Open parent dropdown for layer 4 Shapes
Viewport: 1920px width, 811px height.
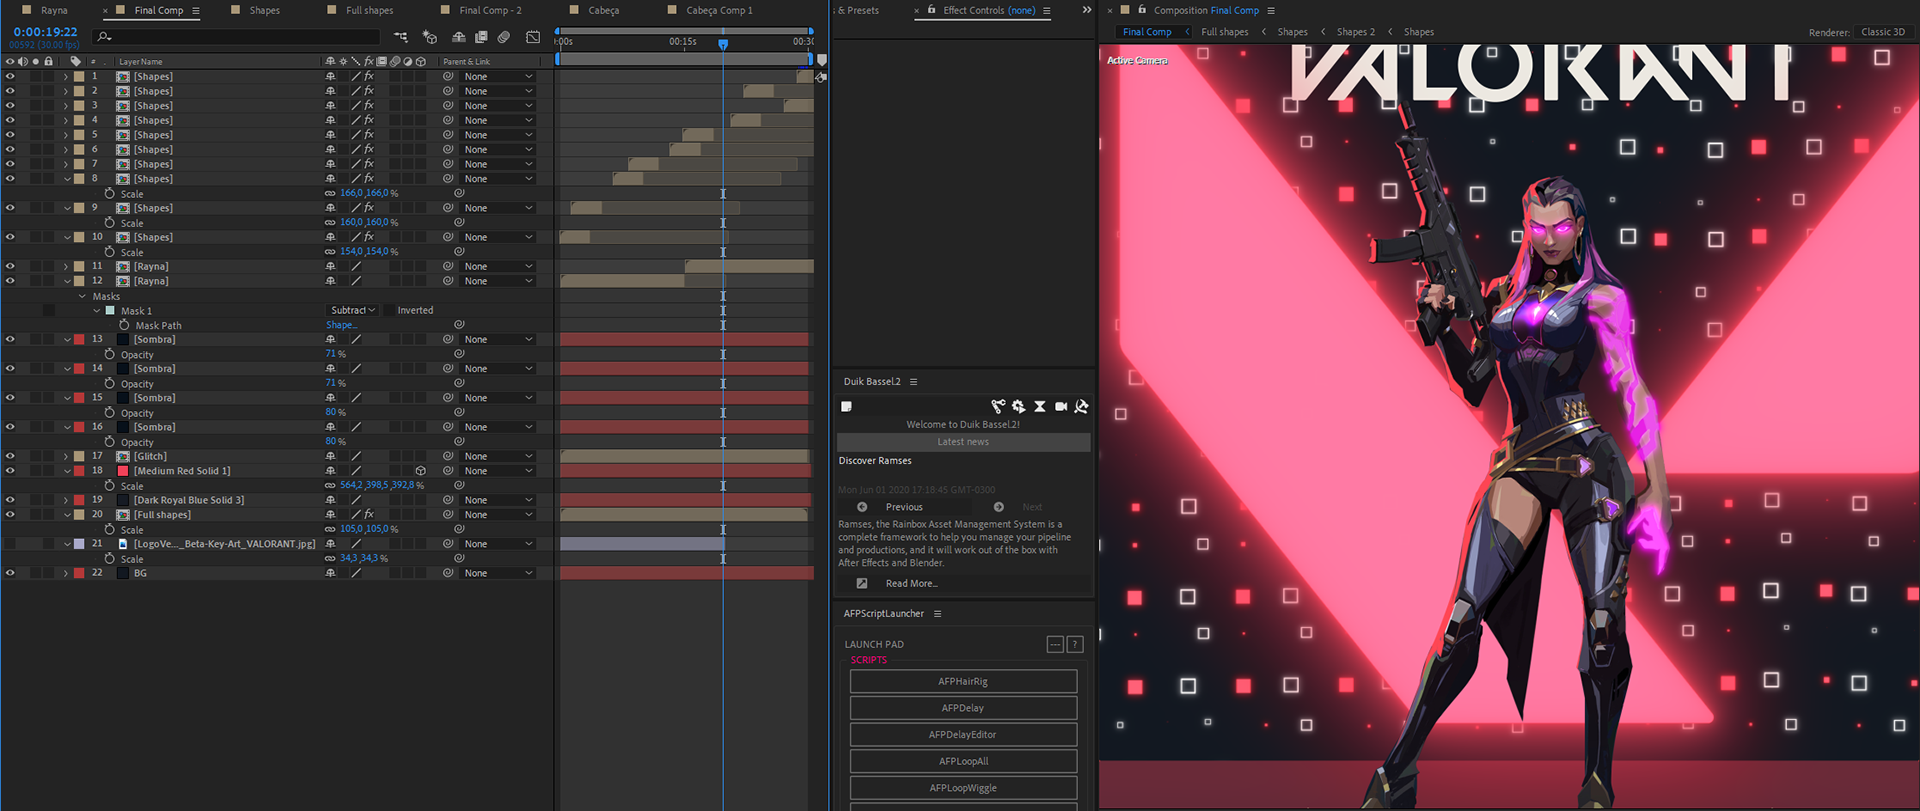(x=498, y=120)
